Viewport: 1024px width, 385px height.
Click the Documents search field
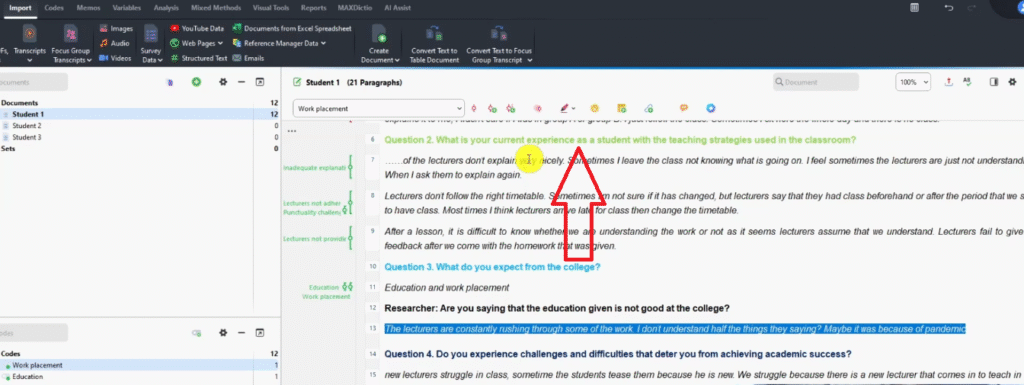33,82
